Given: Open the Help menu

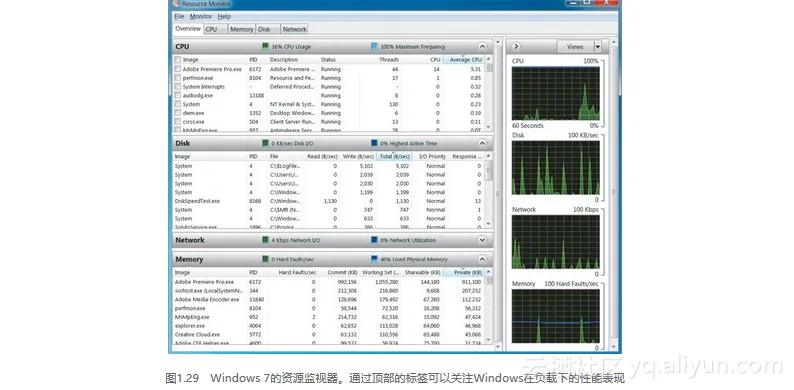Looking at the screenshot, I should tap(224, 17).
